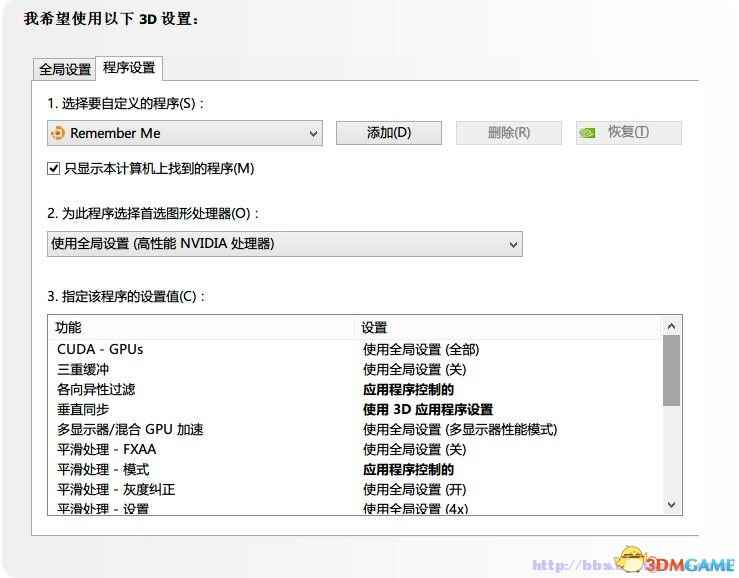Select the 程序设置 tab
This screenshot has height=578, width=739.
tap(129, 68)
